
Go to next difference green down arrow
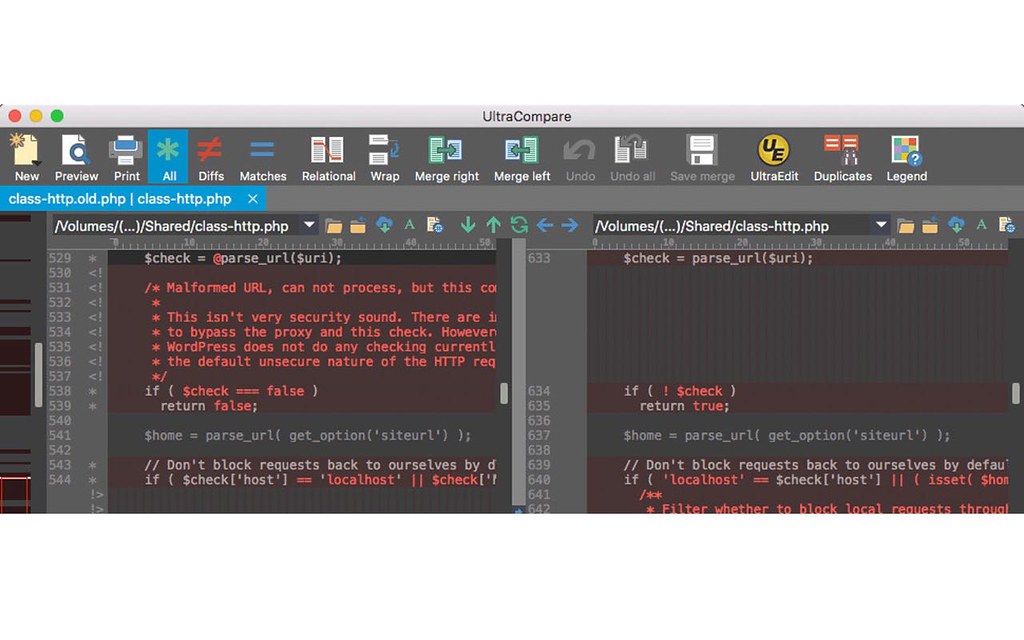[468, 225]
